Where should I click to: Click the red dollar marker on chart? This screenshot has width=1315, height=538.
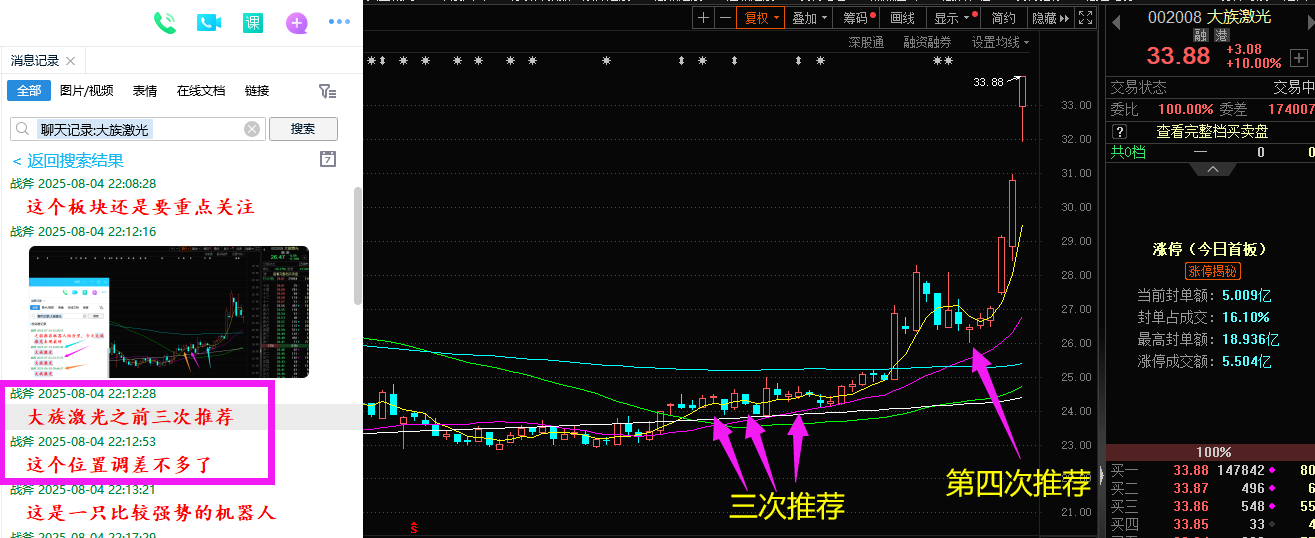pos(414,526)
